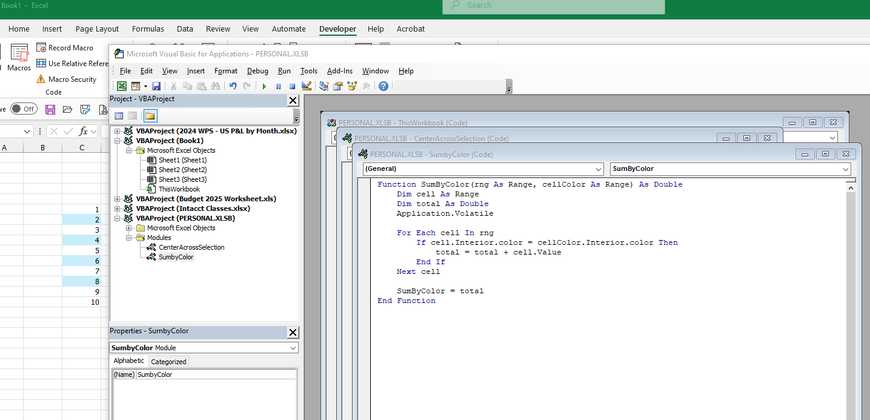The image size is (870, 420).
Task: Toggle Use Relative References in Excel ribbon
Action: pos(72,63)
